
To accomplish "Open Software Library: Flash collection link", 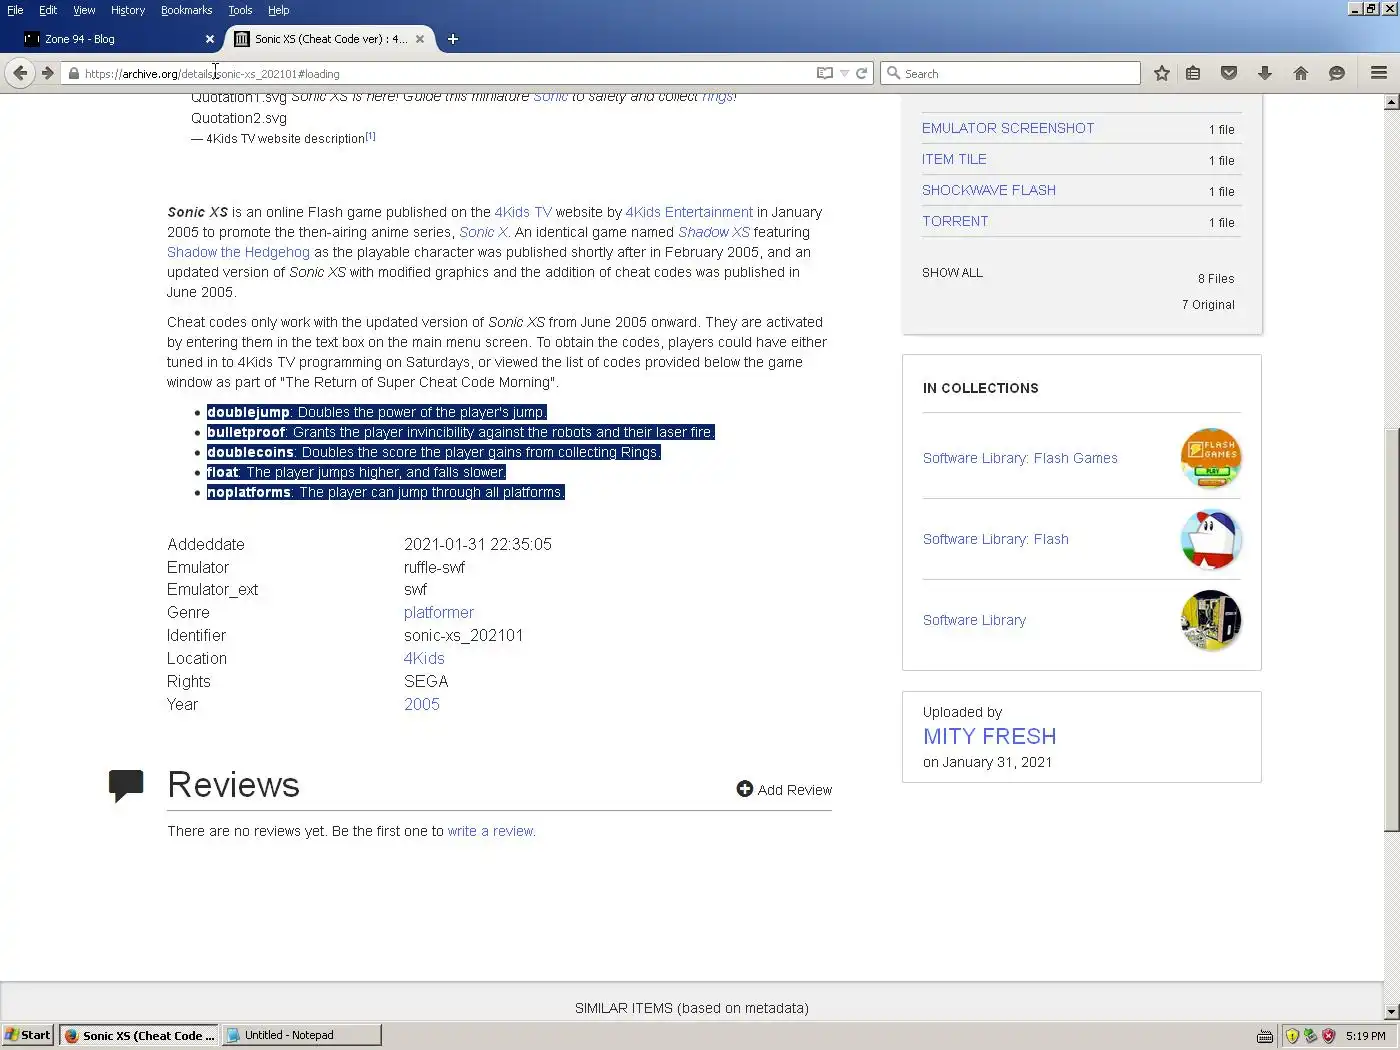I will tap(995, 539).
